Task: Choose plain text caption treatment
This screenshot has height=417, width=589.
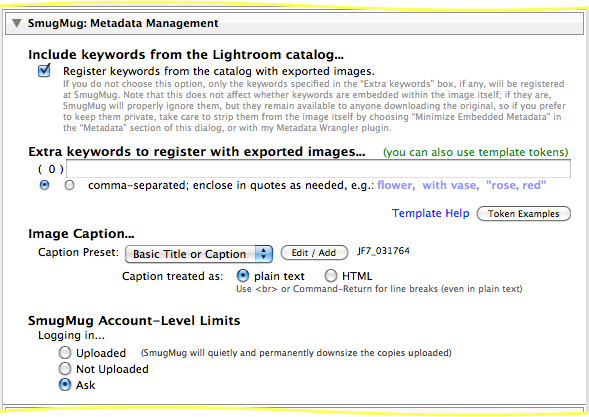Action: 243,276
